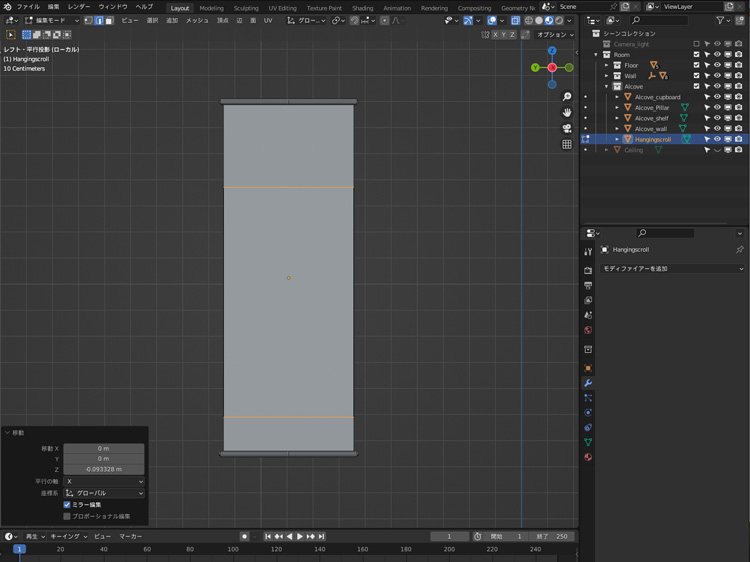Click the 移動 Z value field
Image resolution: width=750 pixels, height=562 pixels.
[x=104, y=469]
